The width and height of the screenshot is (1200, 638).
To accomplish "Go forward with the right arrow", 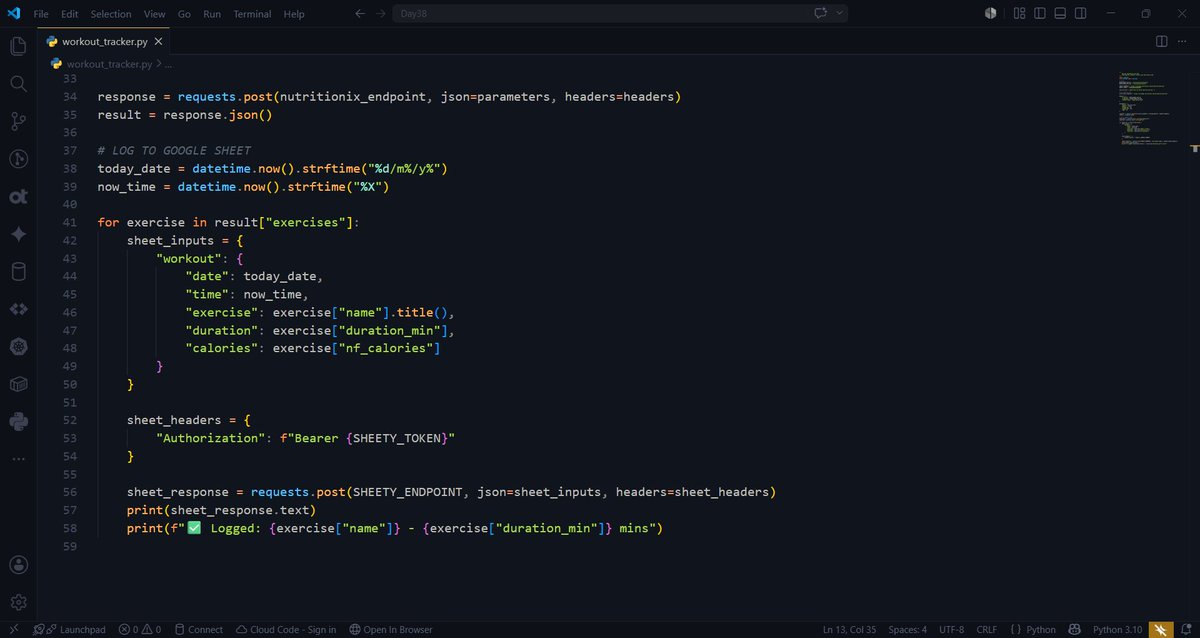I will coord(382,14).
